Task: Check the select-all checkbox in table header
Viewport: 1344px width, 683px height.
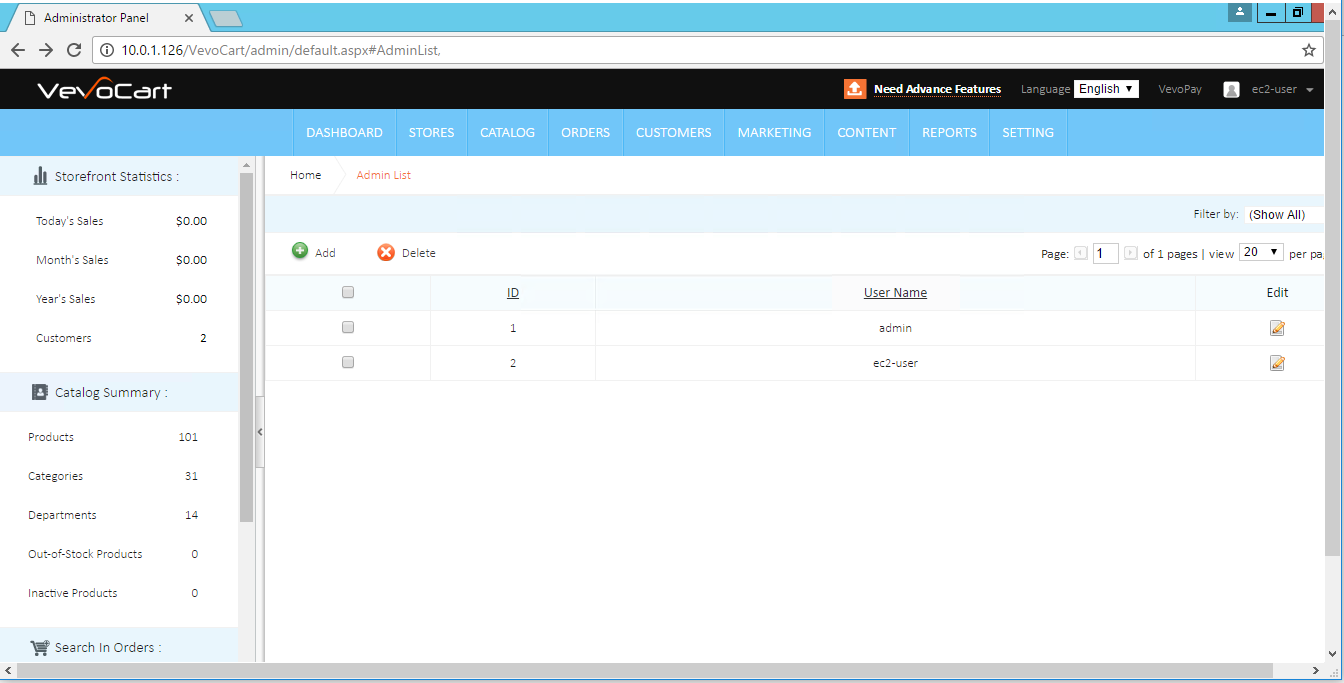Action: pyautogui.click(x=348, y=293)
